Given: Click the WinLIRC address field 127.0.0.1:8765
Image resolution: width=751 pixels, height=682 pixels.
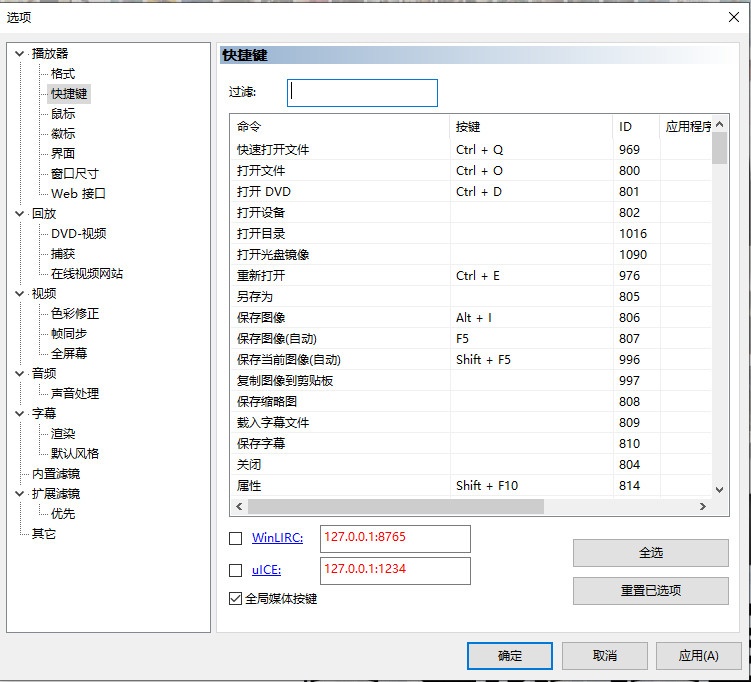Looking at the screenshot, I should coord(395,539).
